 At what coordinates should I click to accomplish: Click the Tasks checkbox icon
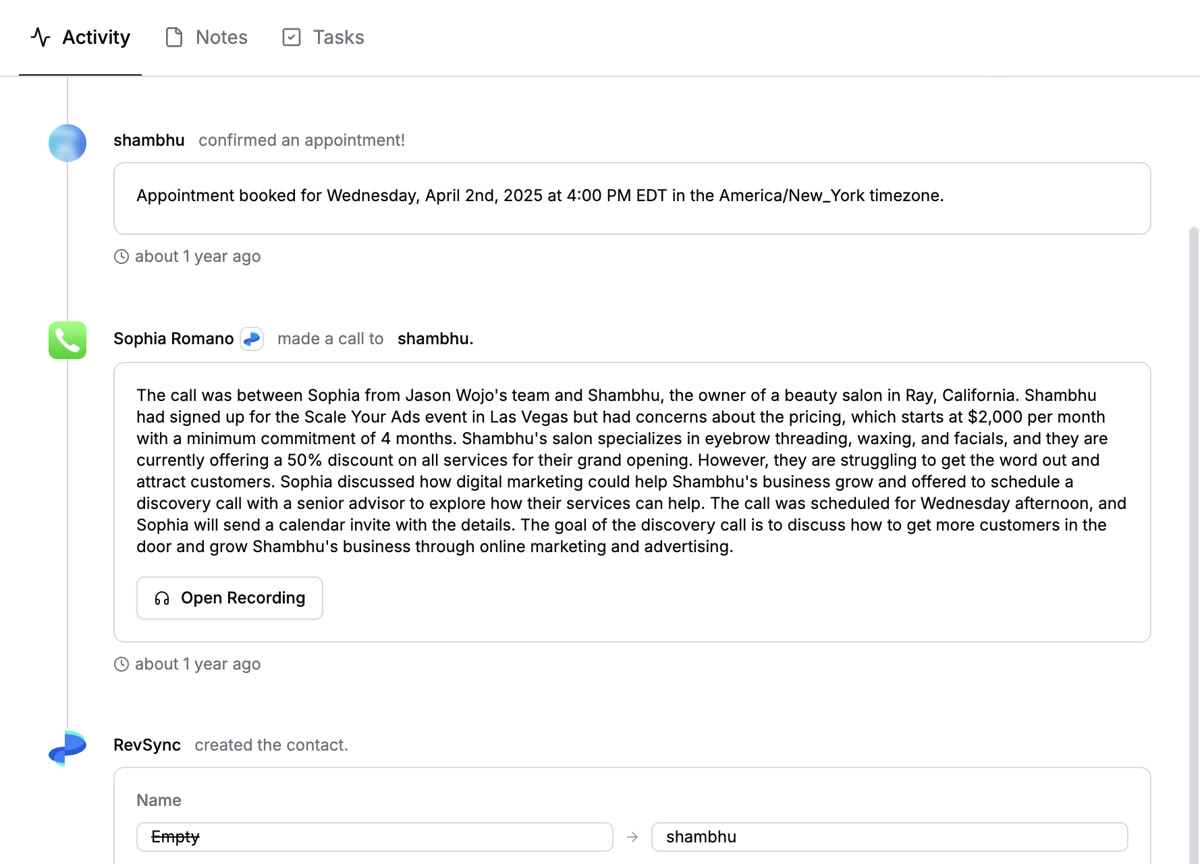pyautogui.click(x=291, y=38)
